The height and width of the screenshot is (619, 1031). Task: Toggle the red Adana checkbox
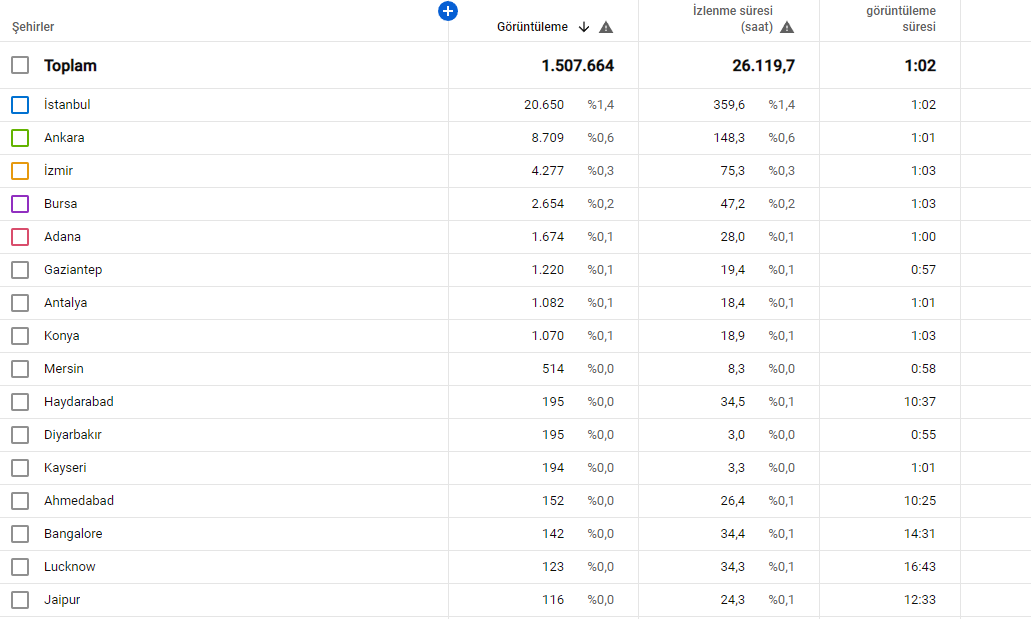pos(20,237)
